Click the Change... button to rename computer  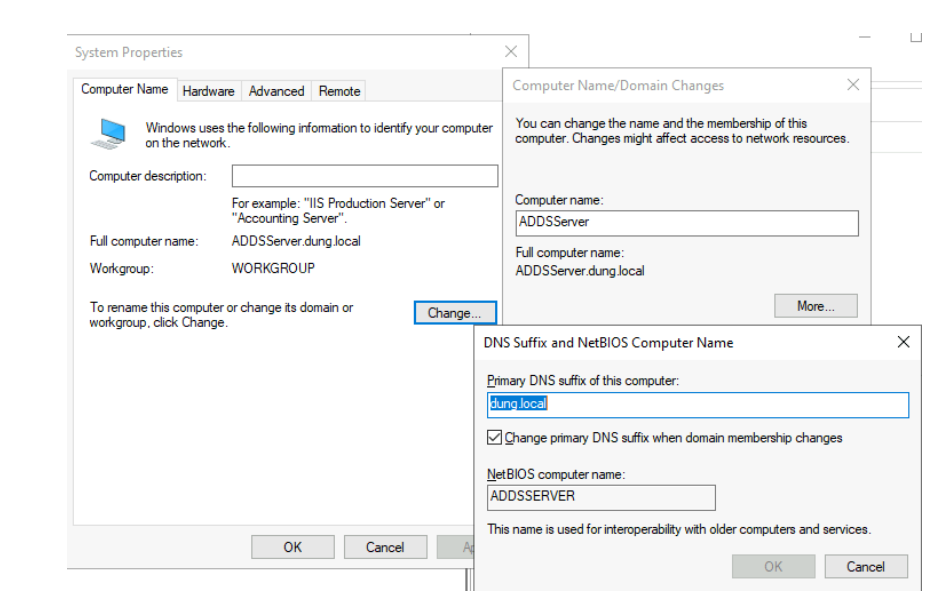pyautogui.click(x=455, y=312)
